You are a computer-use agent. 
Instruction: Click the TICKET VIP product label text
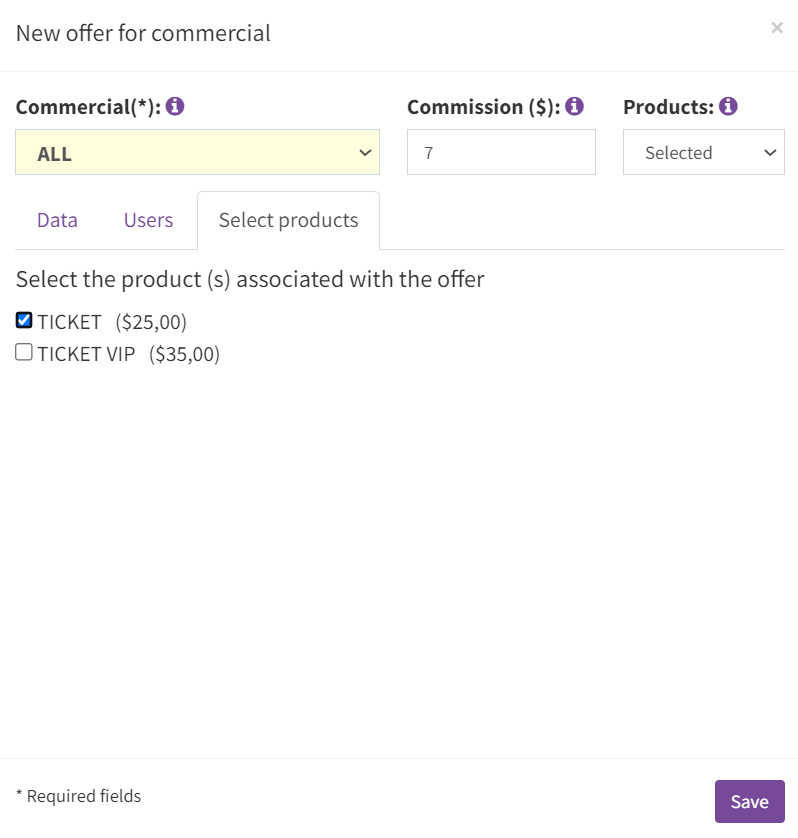pyautogui.click(x=86, y=354)
